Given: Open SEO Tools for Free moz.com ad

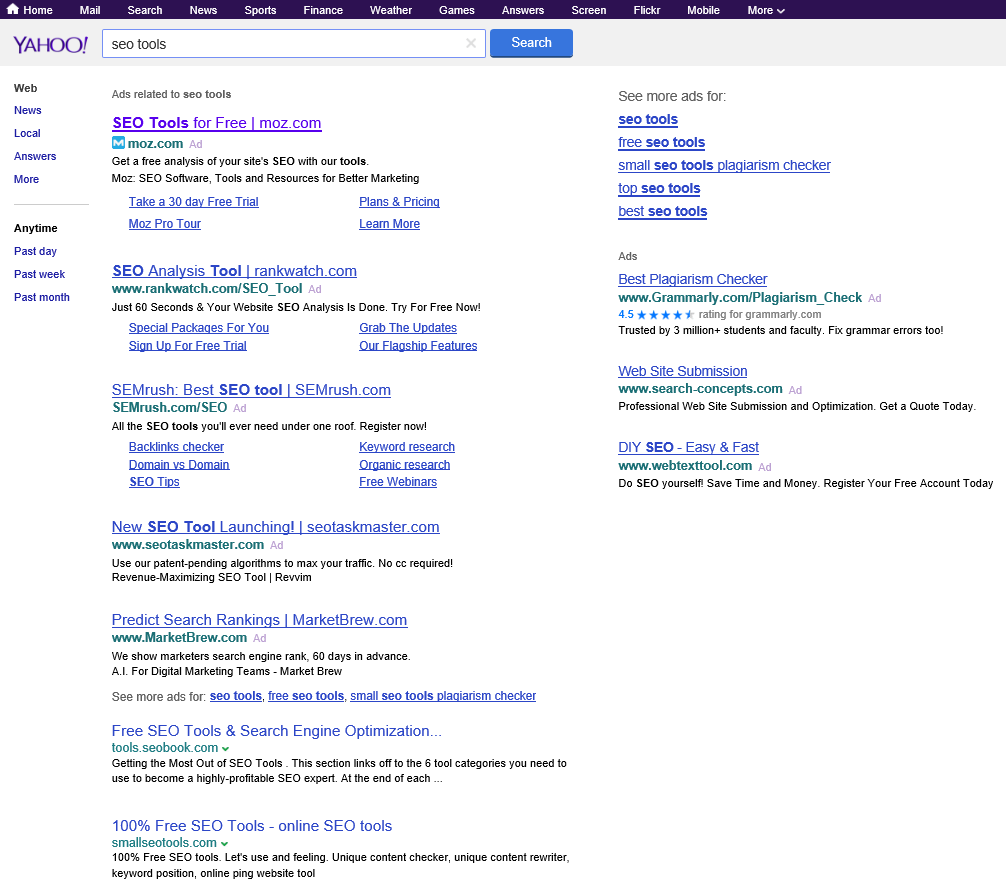Looking at the screenshot, I should [x=216, y=123].
